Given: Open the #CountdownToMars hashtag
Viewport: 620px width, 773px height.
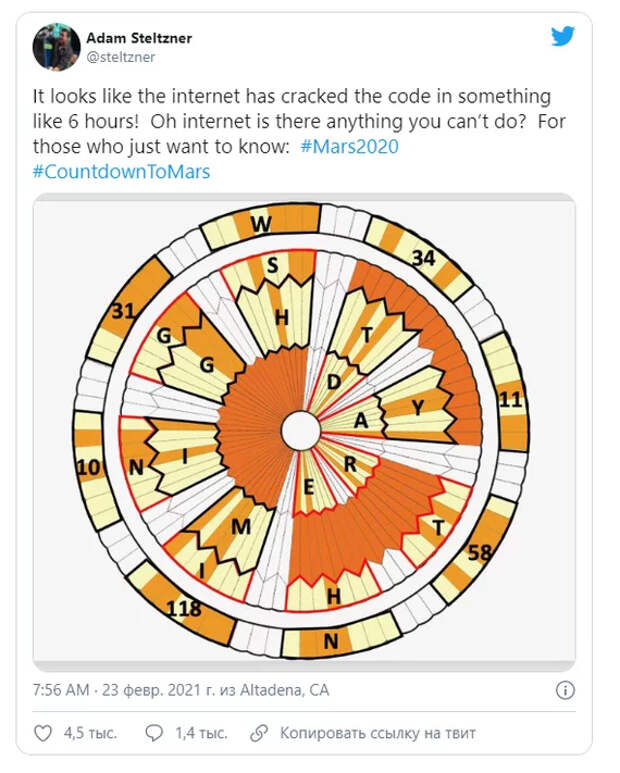Looking at the screenshot, I should pos(121,172).
